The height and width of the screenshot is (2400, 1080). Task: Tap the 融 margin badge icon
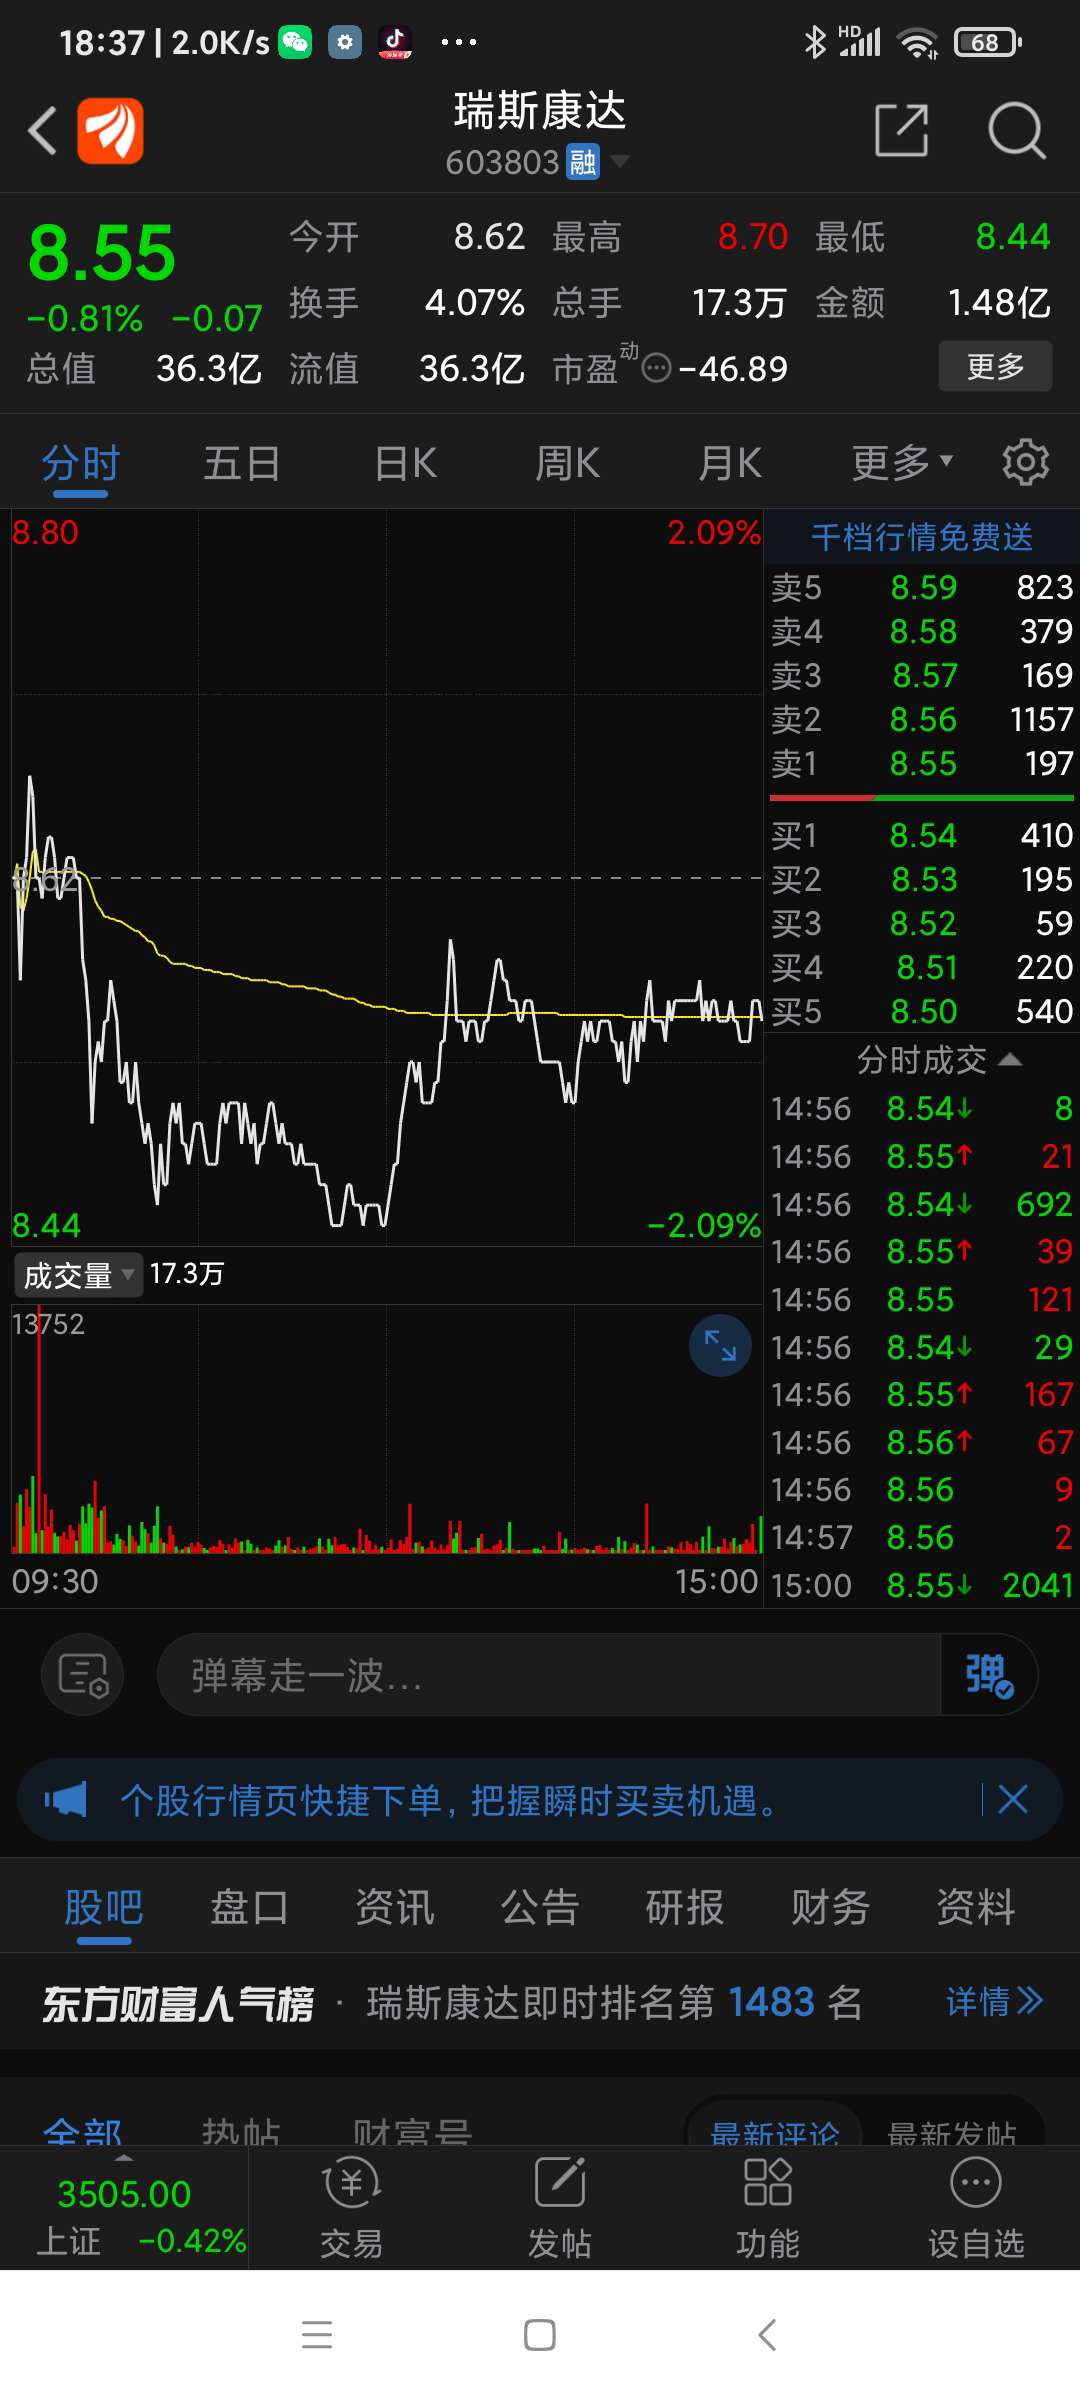582,161
